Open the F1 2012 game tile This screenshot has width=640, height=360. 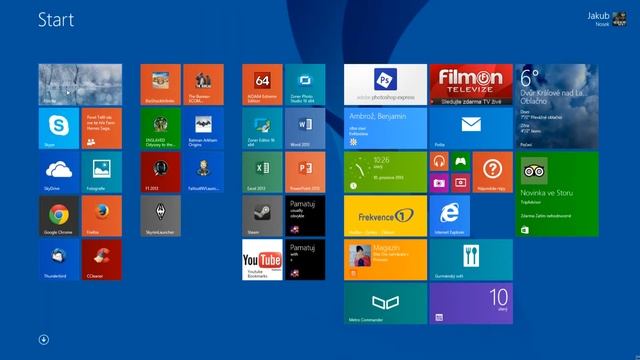tap(160, 172)
